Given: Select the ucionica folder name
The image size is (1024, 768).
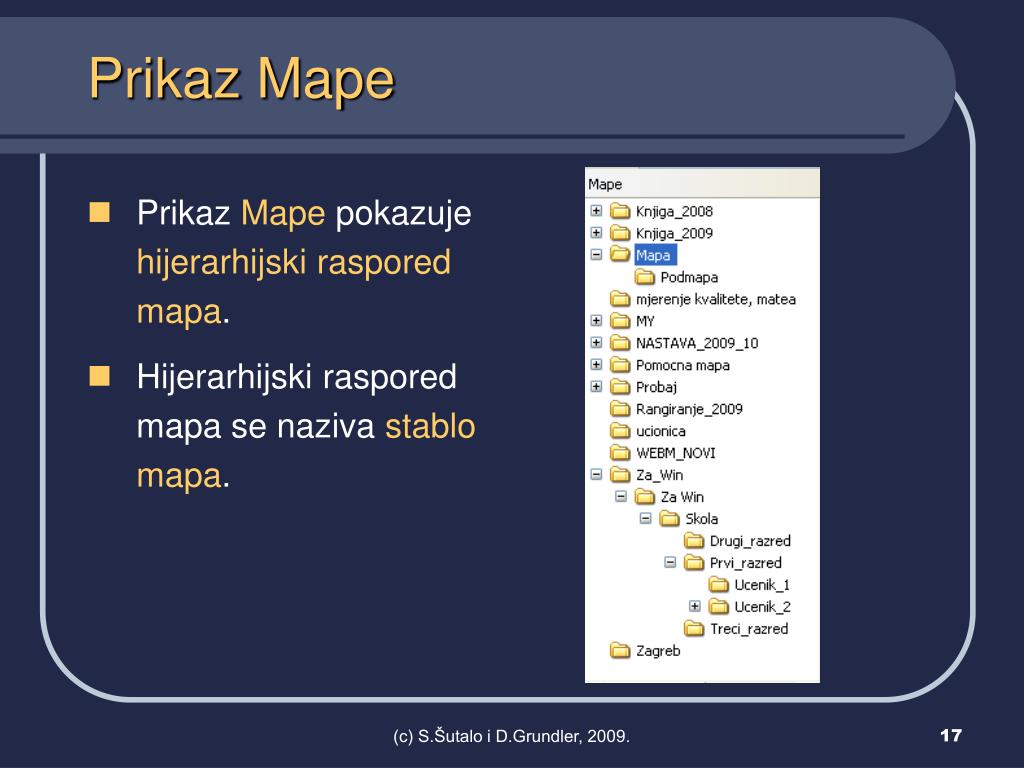Looking at the screenshot, I should 660,431.
